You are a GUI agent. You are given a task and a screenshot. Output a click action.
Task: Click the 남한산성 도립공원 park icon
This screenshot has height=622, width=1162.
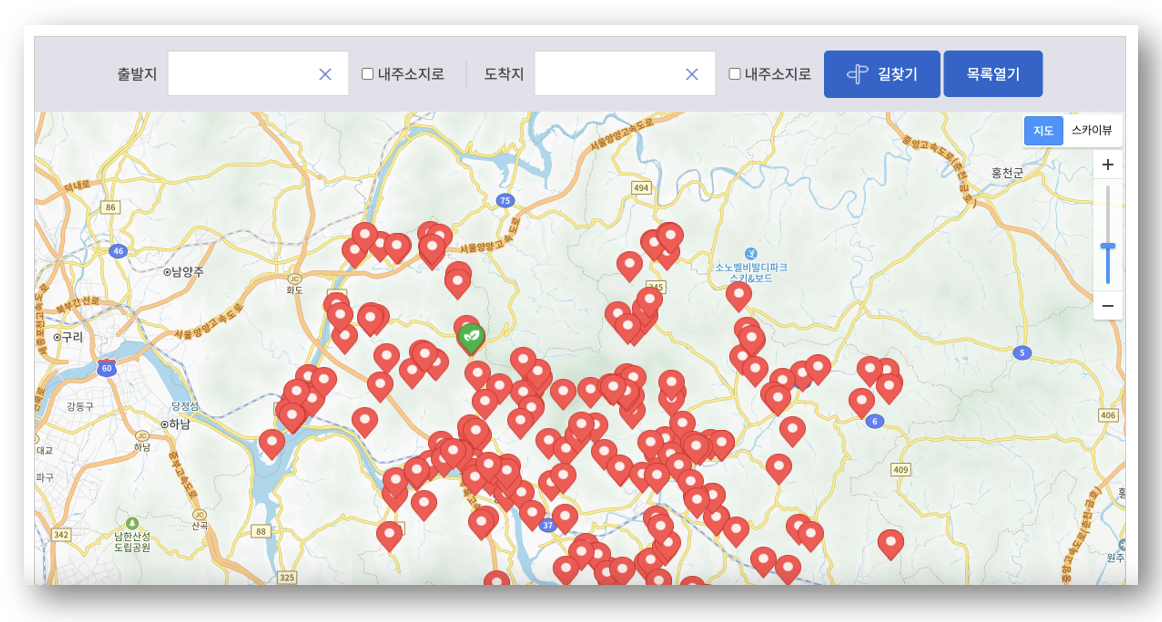[131, 521]
